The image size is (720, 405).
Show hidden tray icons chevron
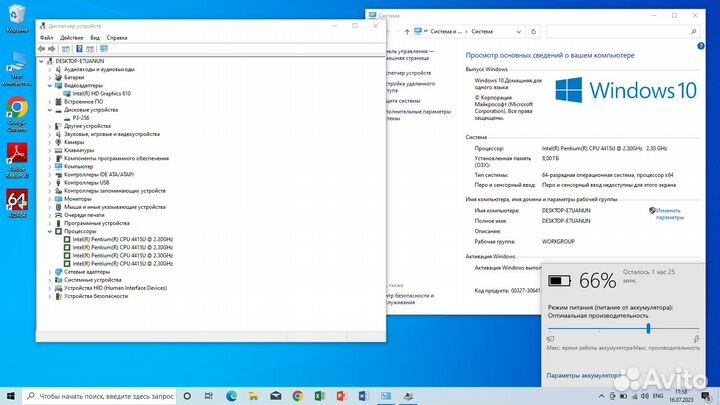(x=602, y=396)
